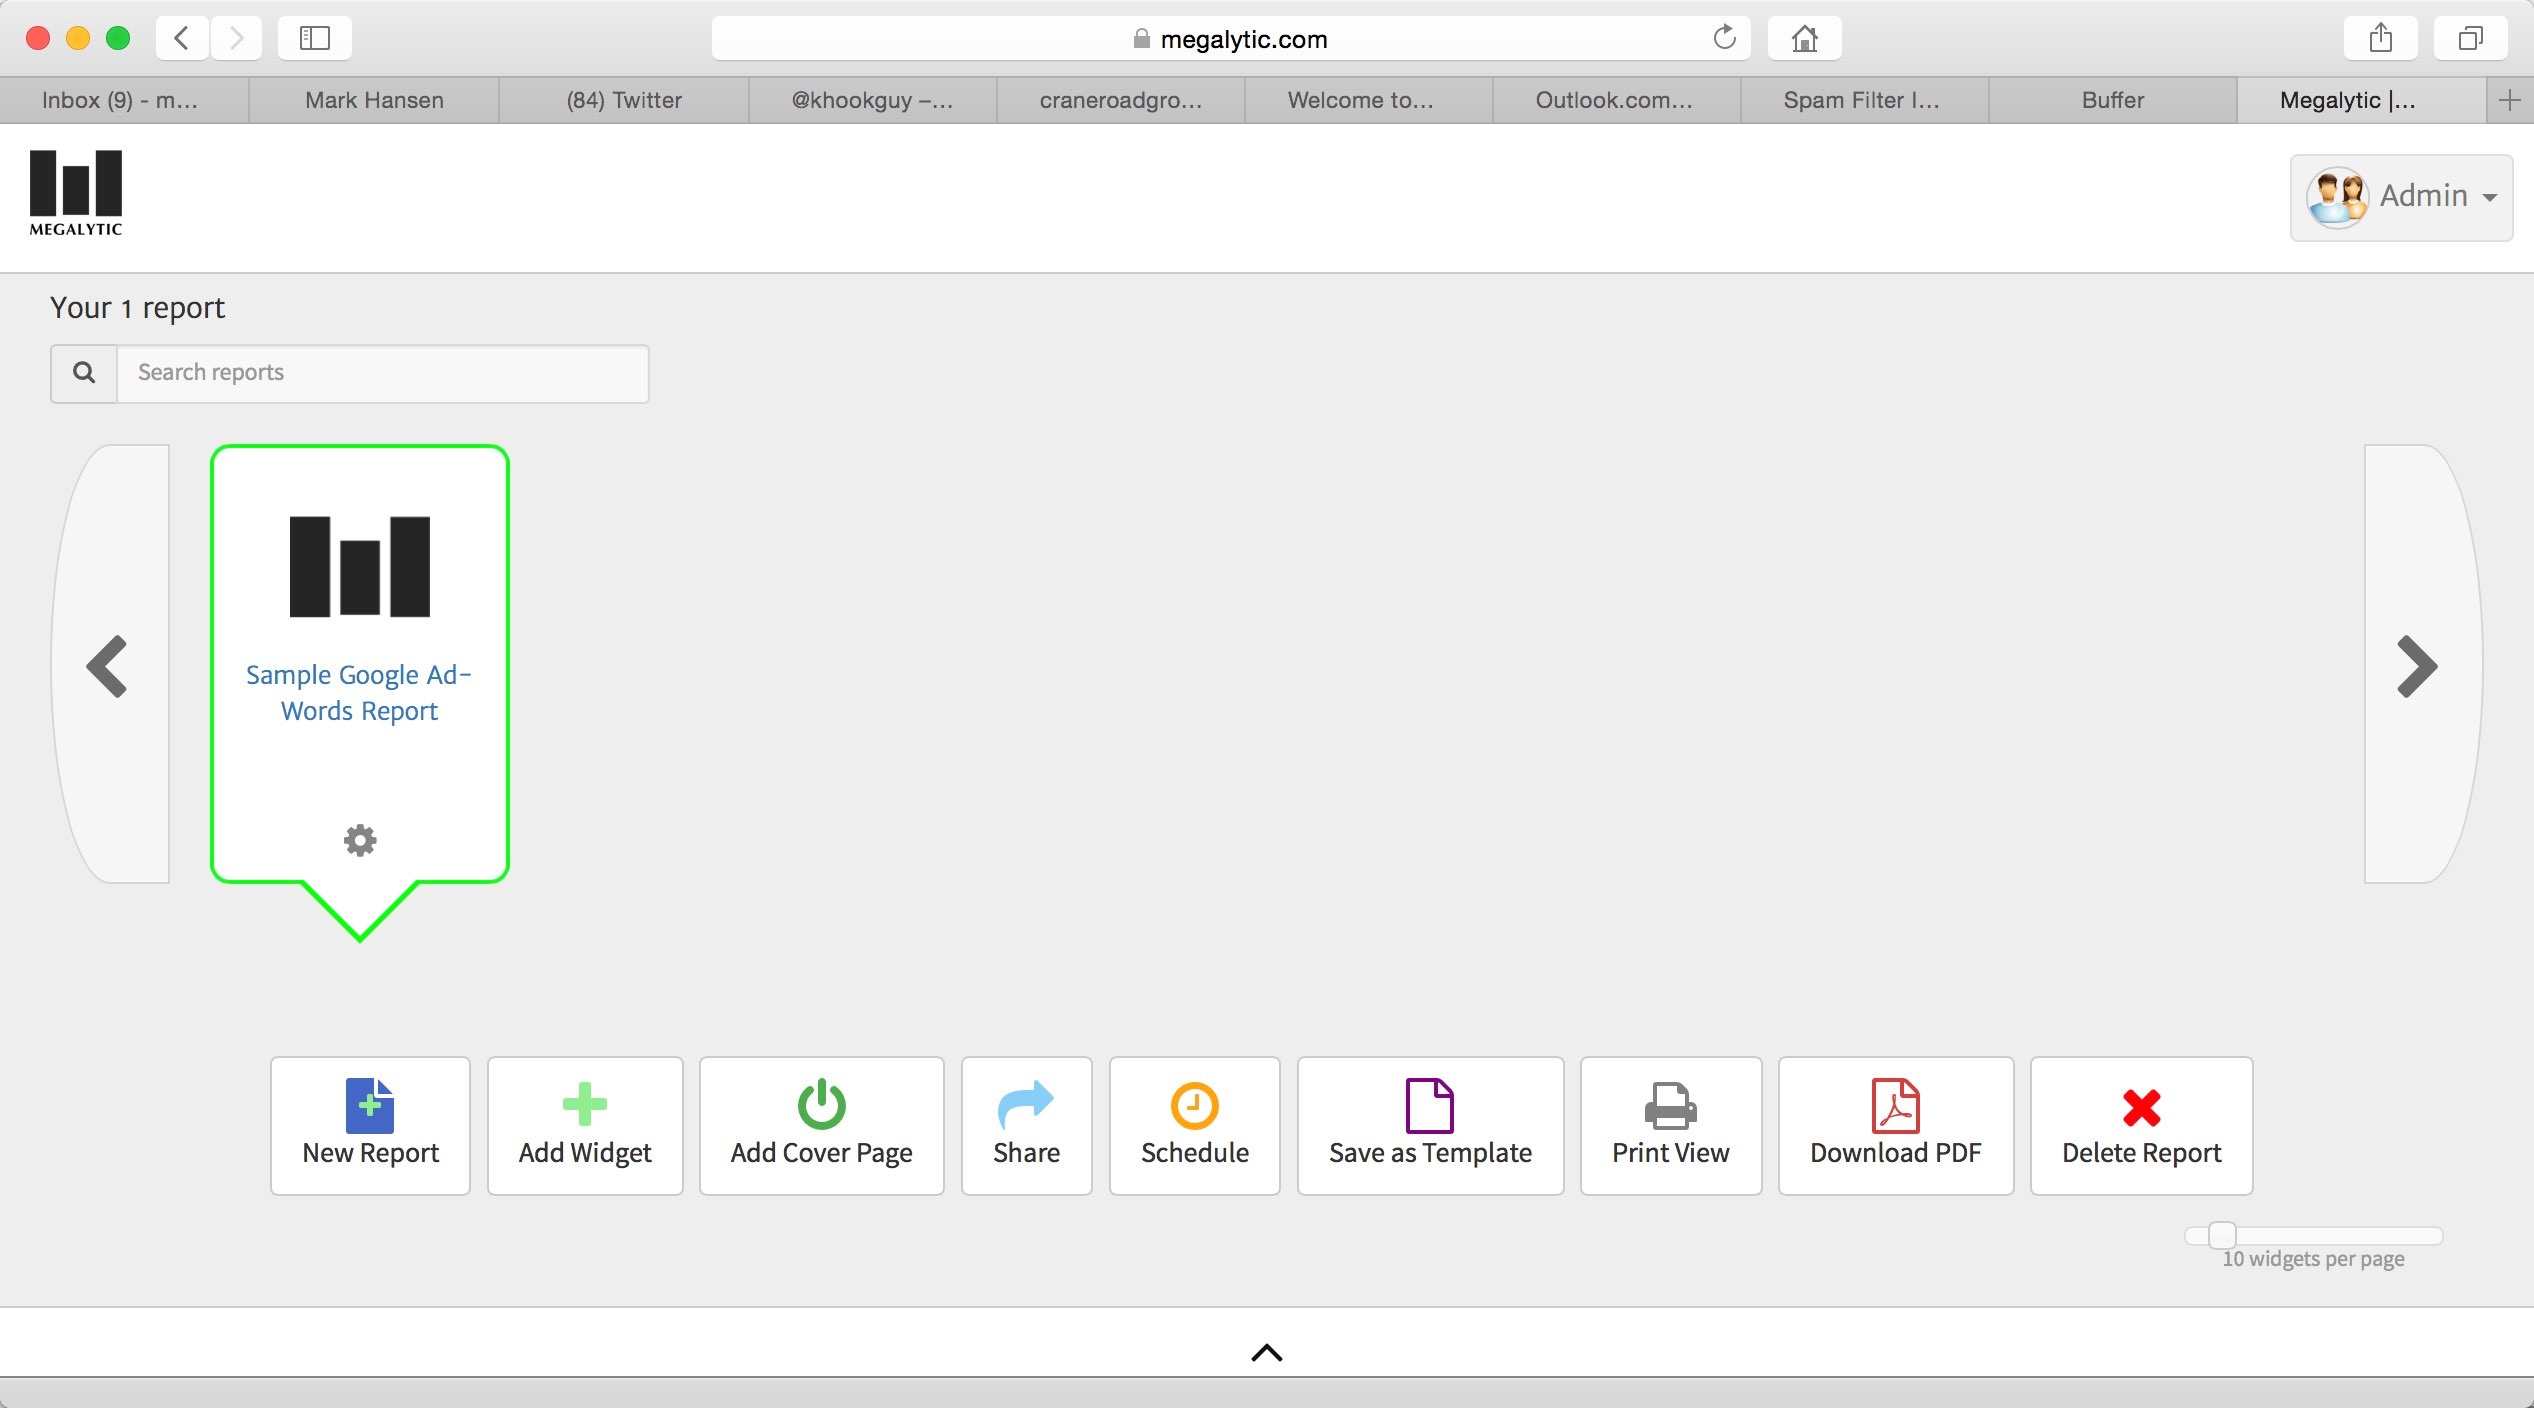The width and height of the screenshot is (2534, 1408).
Task: Open a new browser tab with plus
Action: click(x=2510, y=100)
